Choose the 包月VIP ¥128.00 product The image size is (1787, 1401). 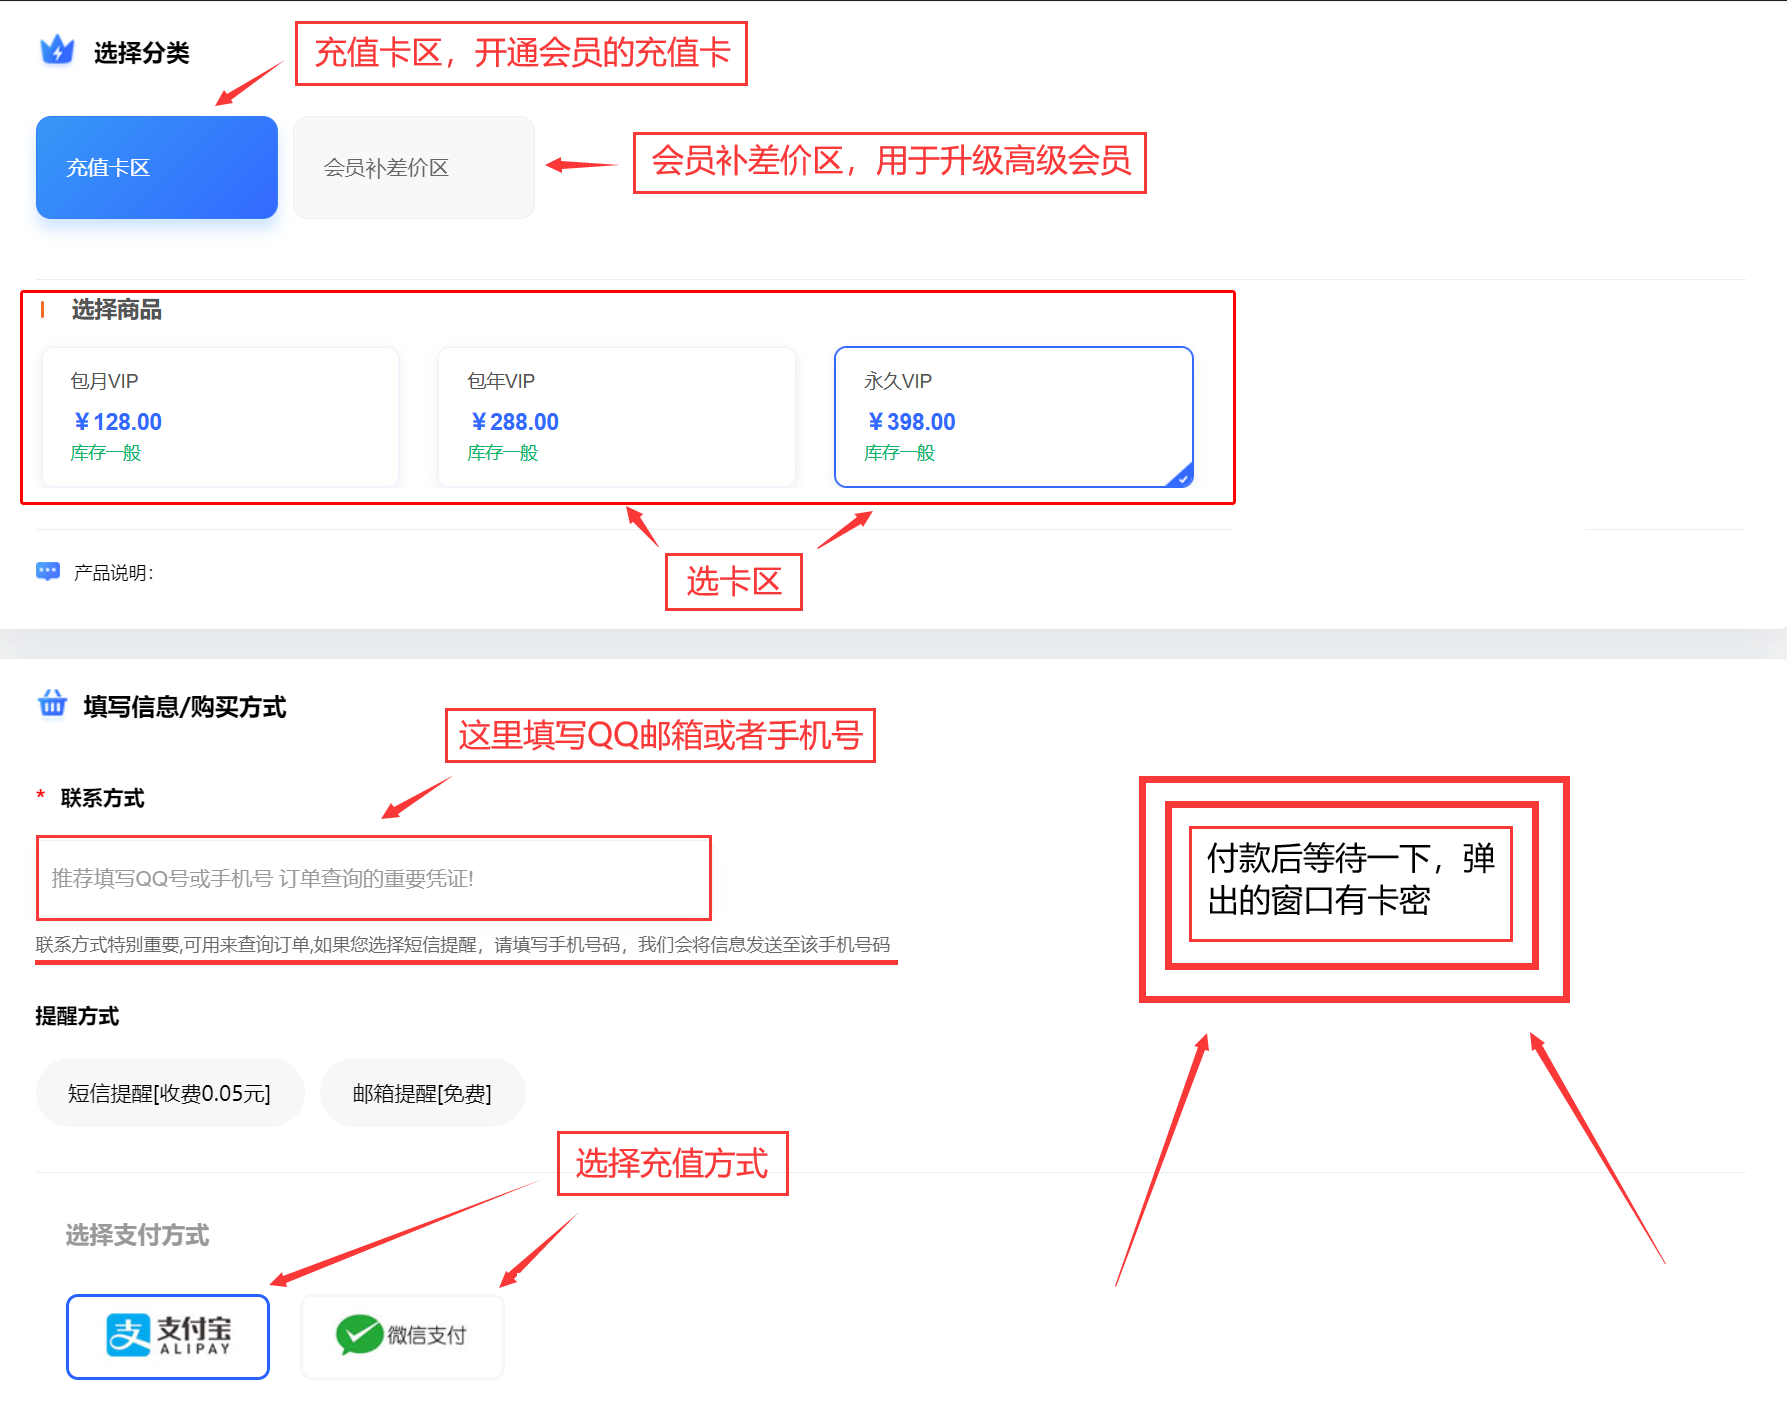[x=220, y=416]
